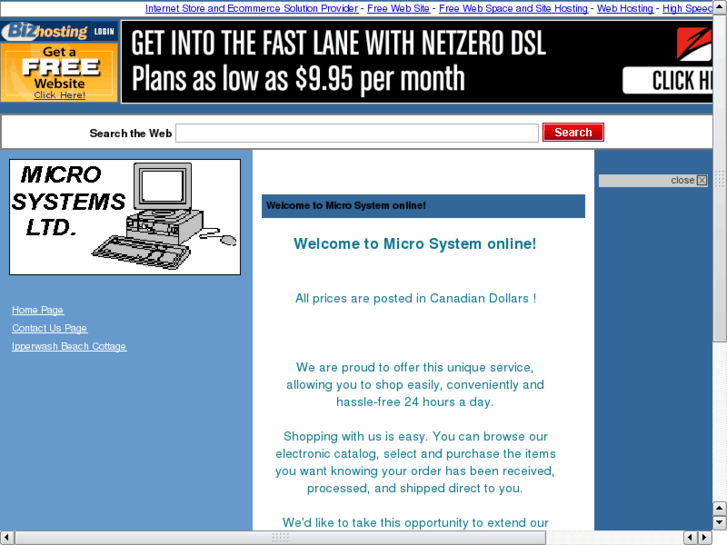Click the Bizhosting logo
The image size is (727, 545).
(45, 32)
